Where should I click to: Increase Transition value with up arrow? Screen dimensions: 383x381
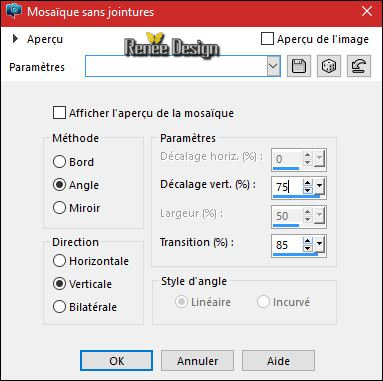[307, 240]
